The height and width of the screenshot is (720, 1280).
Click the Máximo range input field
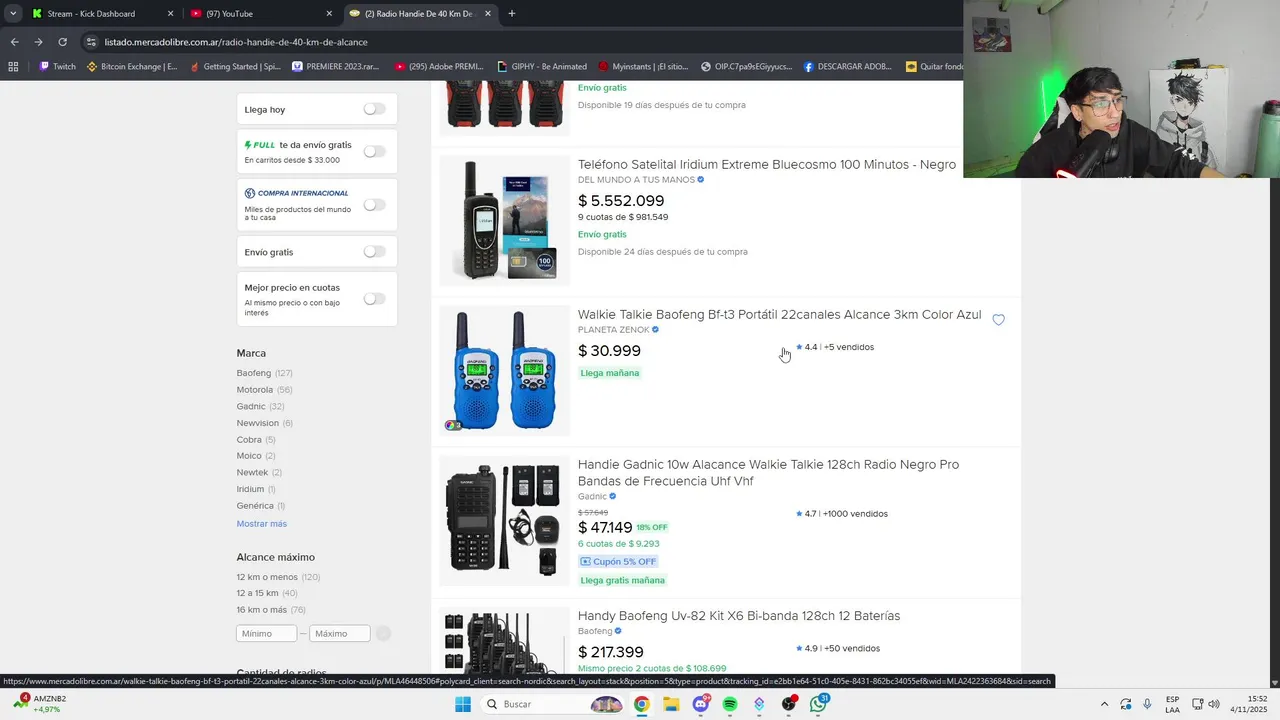(339, 633)
